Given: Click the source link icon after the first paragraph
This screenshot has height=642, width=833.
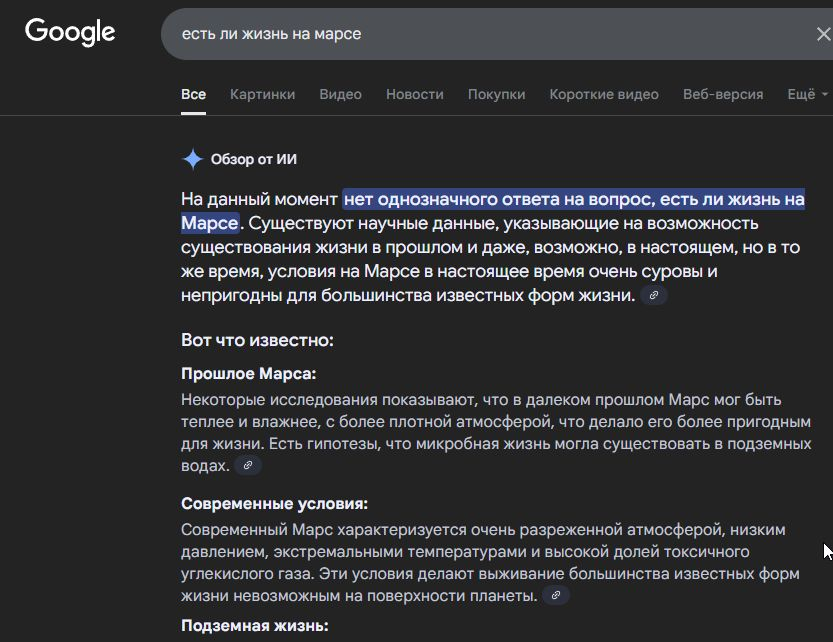Looking at the screenshot, I should click(655, 295).
